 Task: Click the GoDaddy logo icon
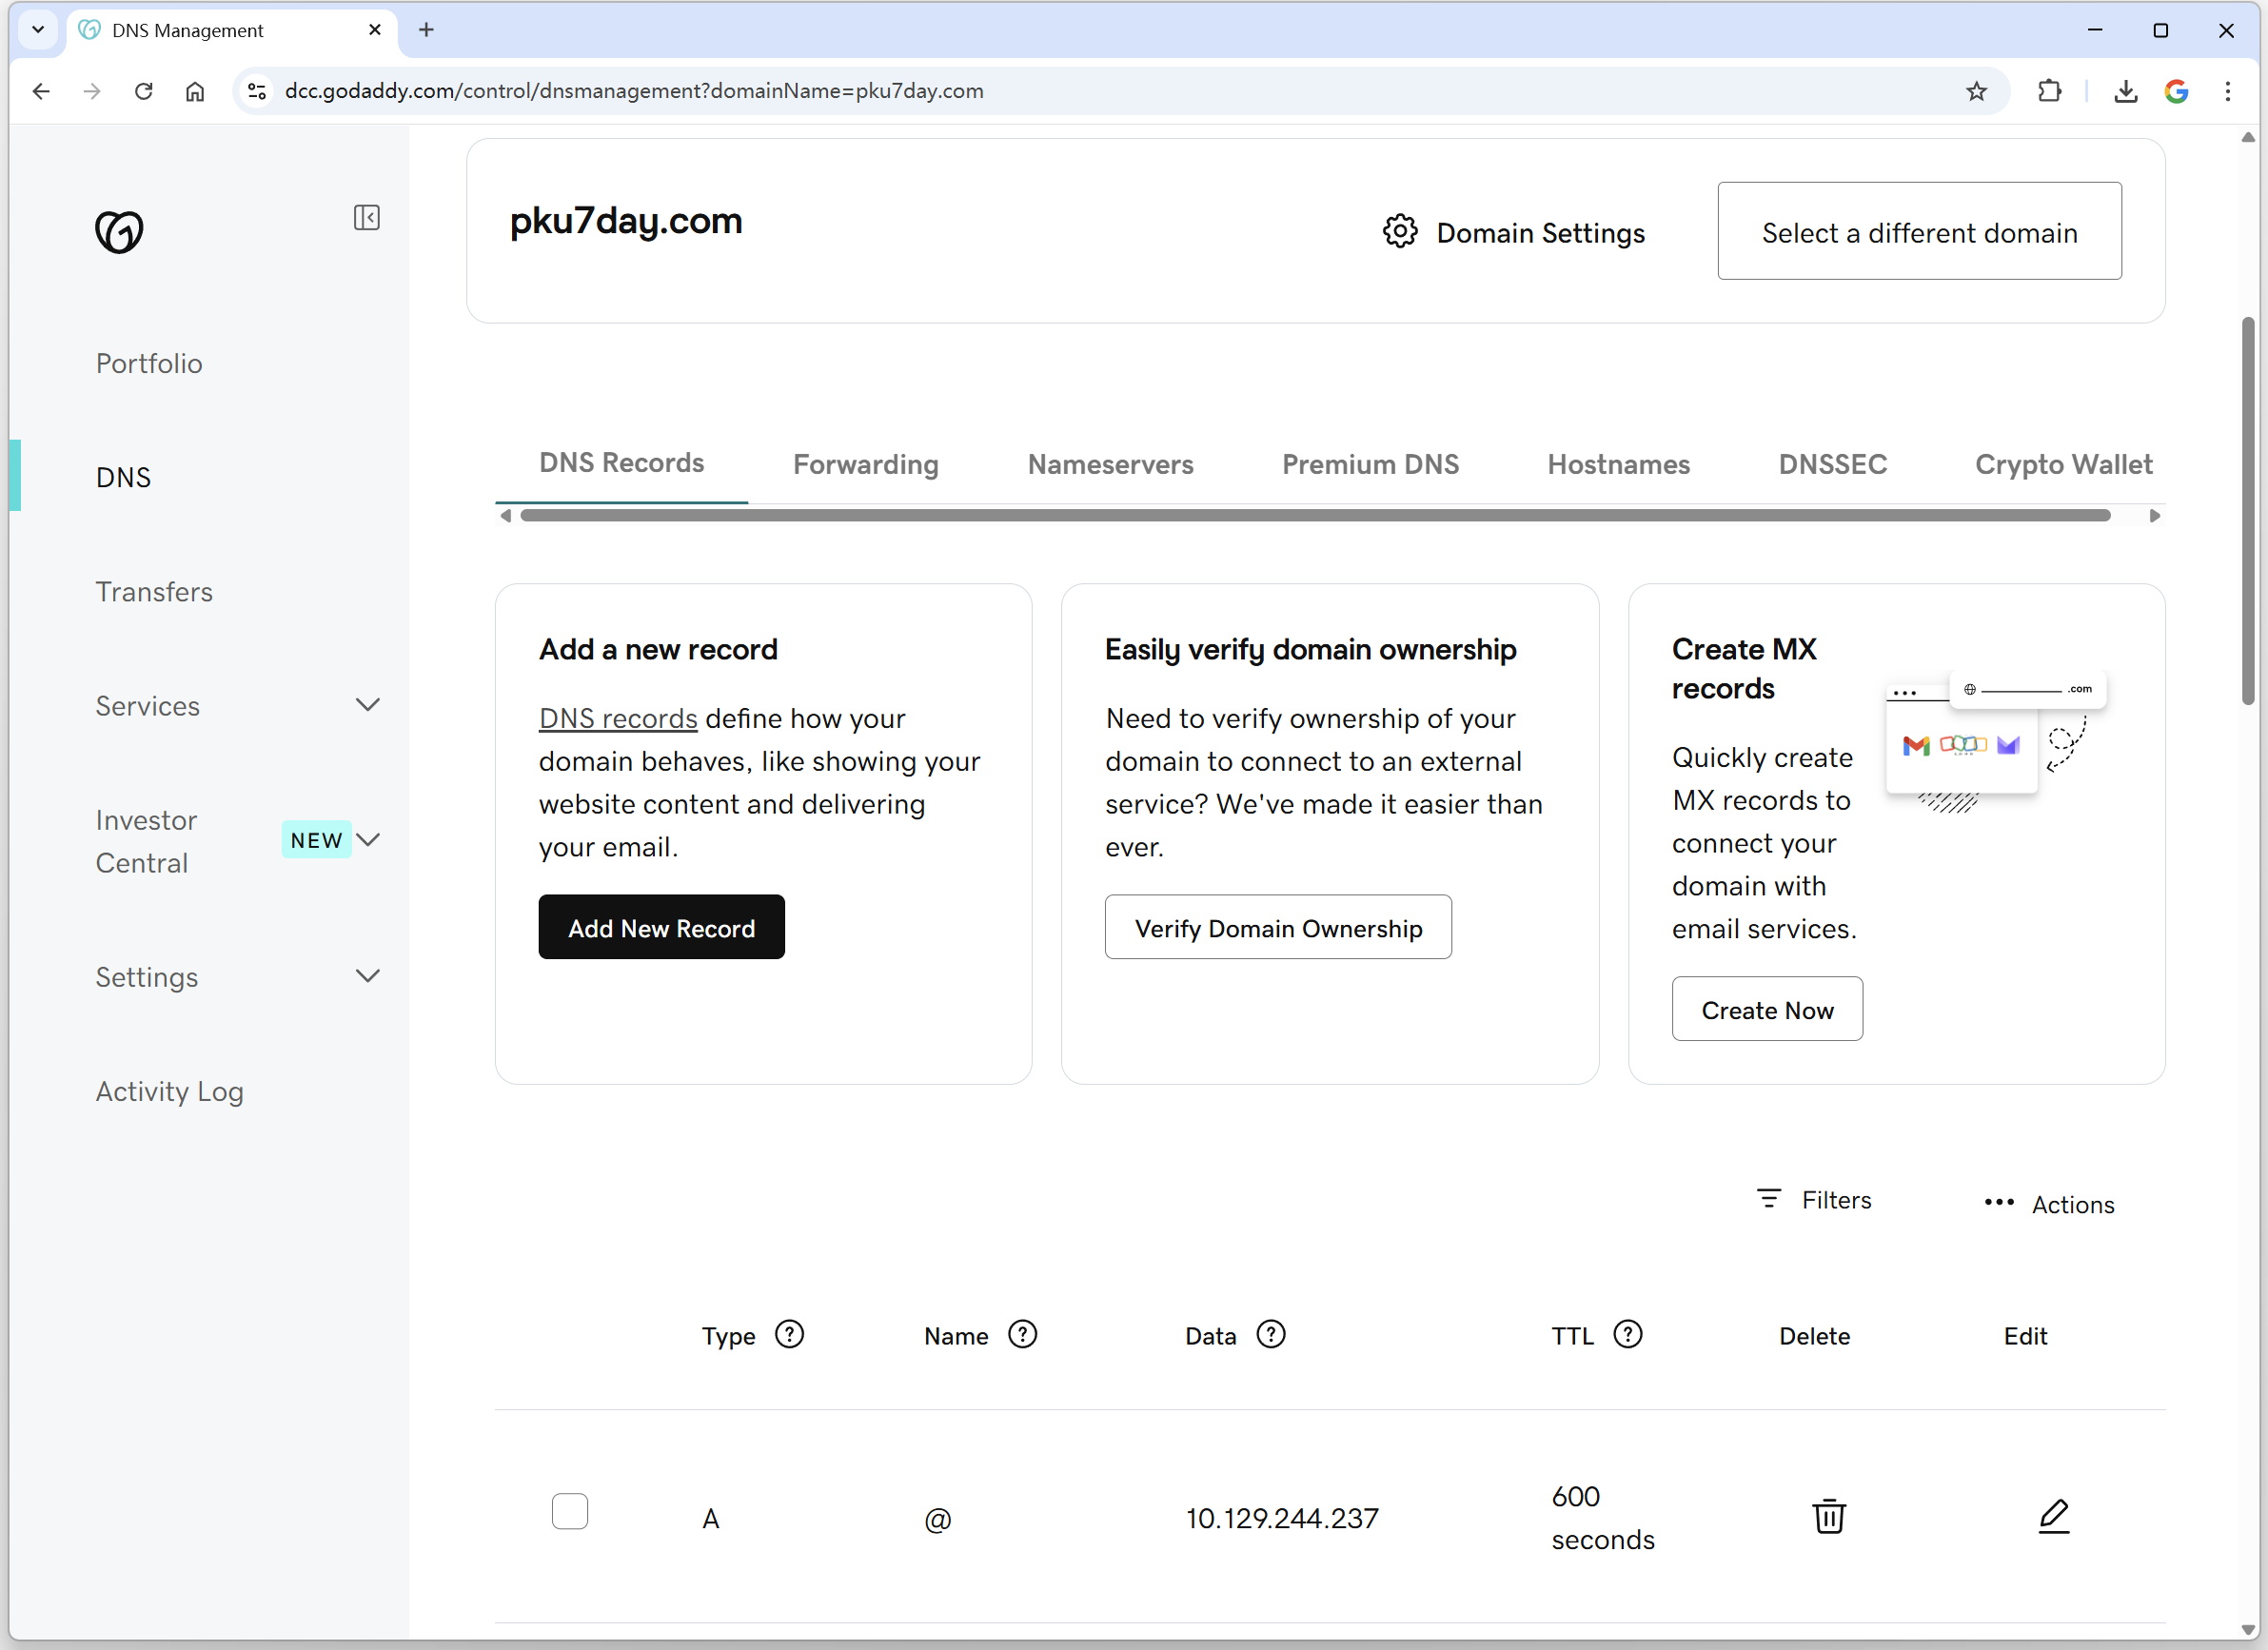(x=119, y=231)
